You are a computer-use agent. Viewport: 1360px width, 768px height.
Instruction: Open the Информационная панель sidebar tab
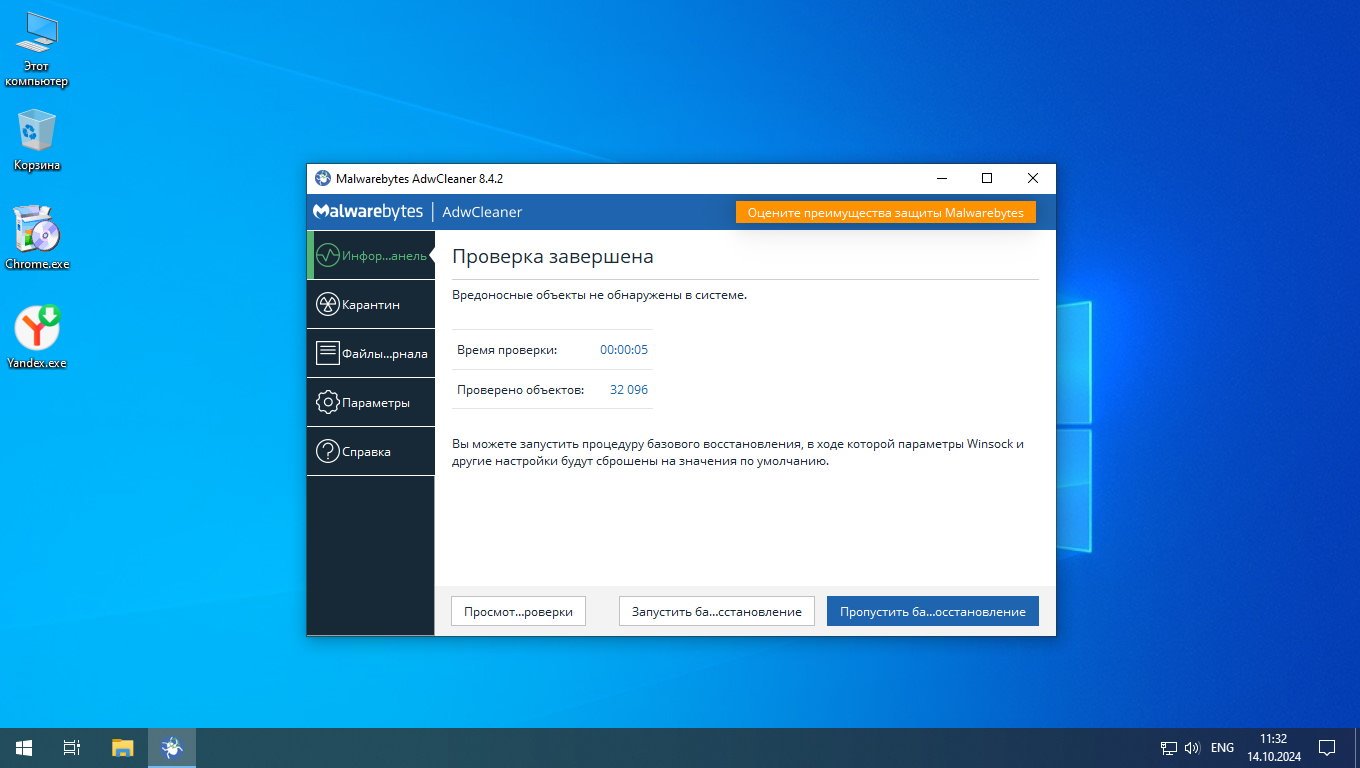371,255
